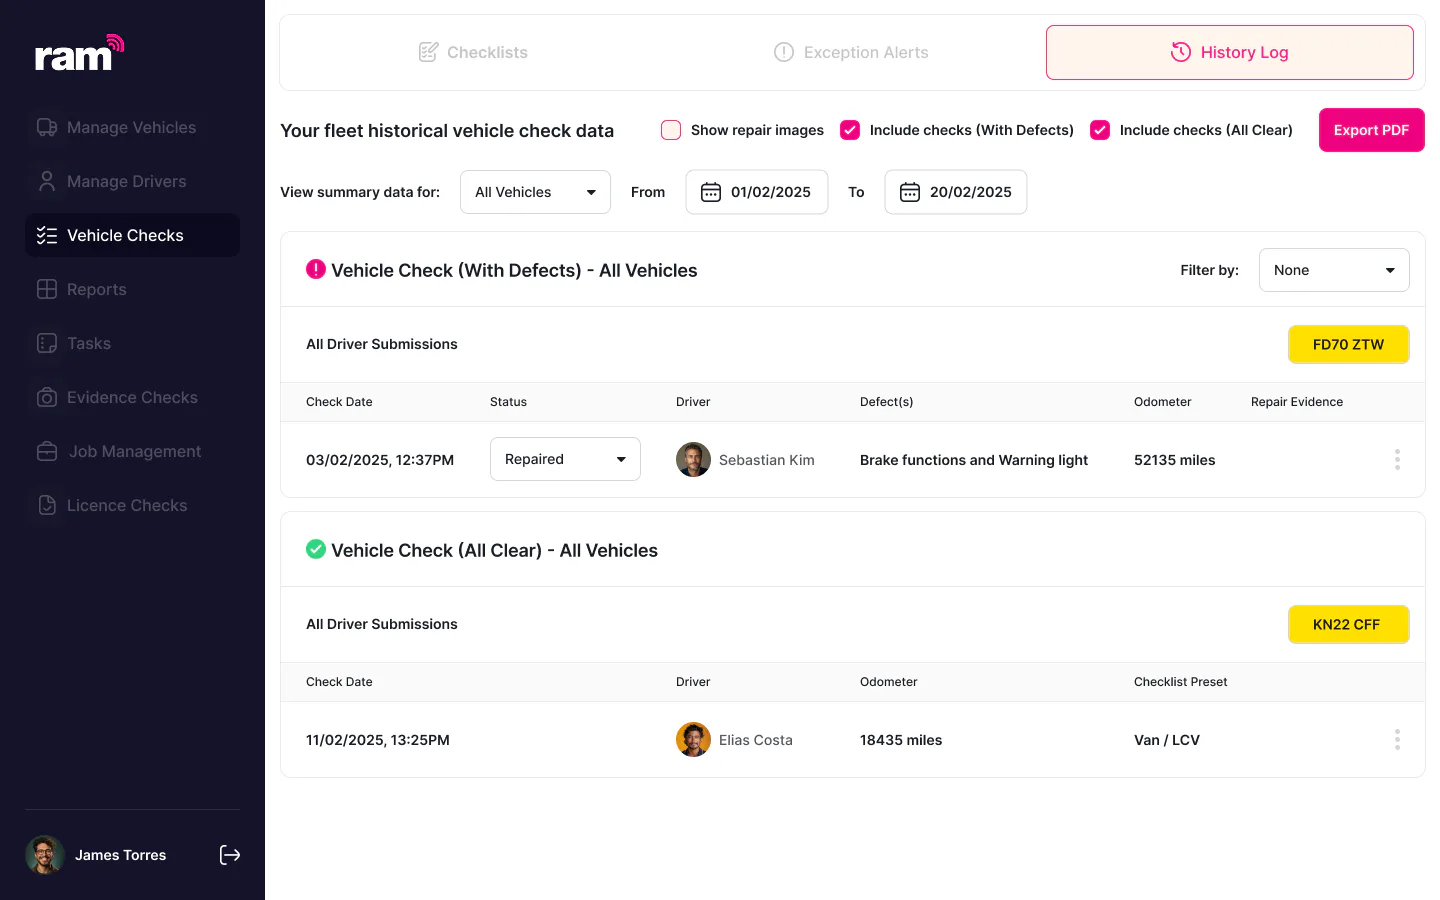This screenshot has width=1440, height=900.
Task: Open the Filter by None dropdown
Action: (1334, 270)
